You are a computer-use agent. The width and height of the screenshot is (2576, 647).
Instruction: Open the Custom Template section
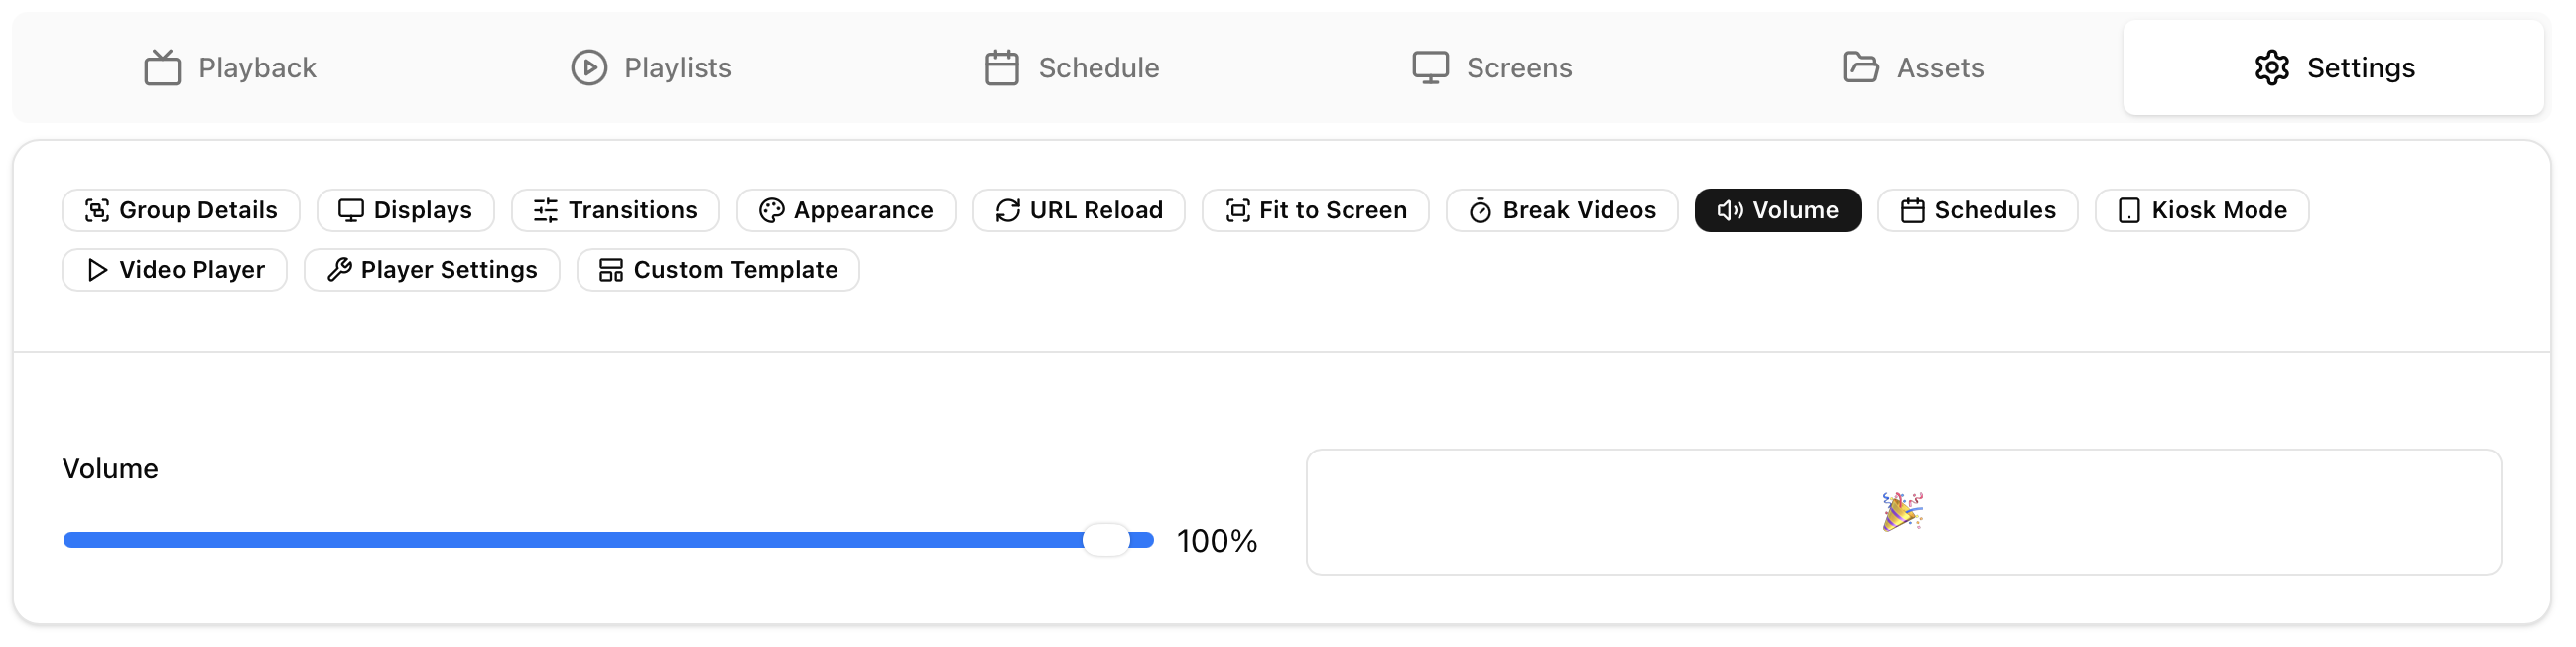coord(718,270)
